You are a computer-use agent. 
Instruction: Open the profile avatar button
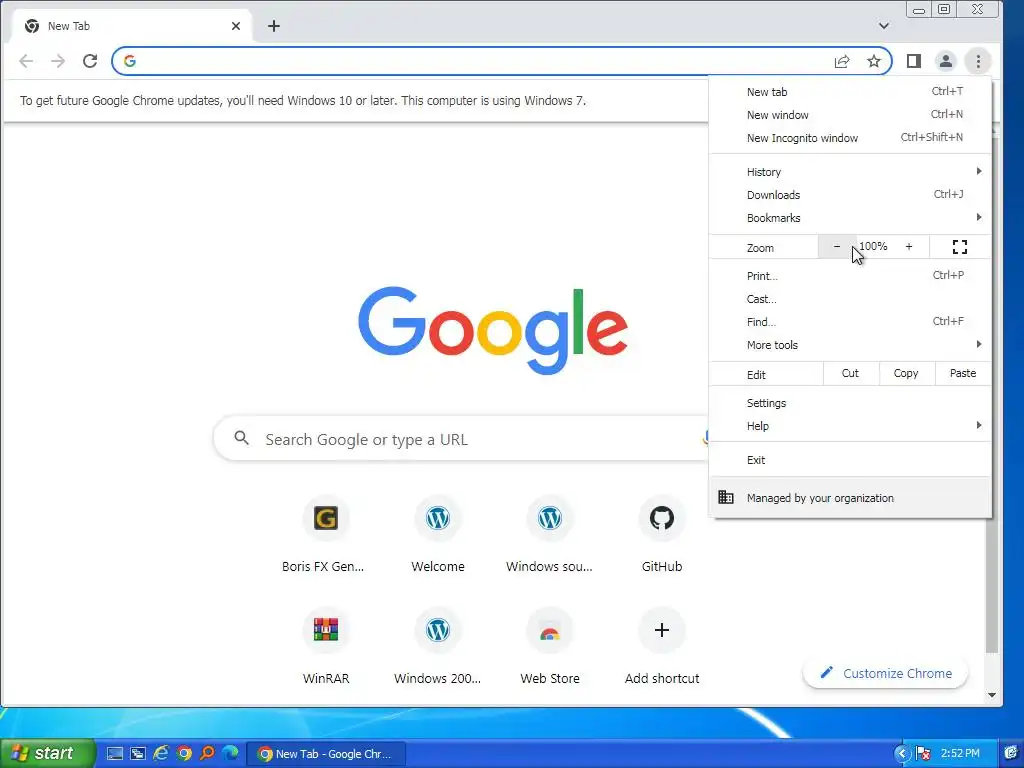[x=946, y=61]
